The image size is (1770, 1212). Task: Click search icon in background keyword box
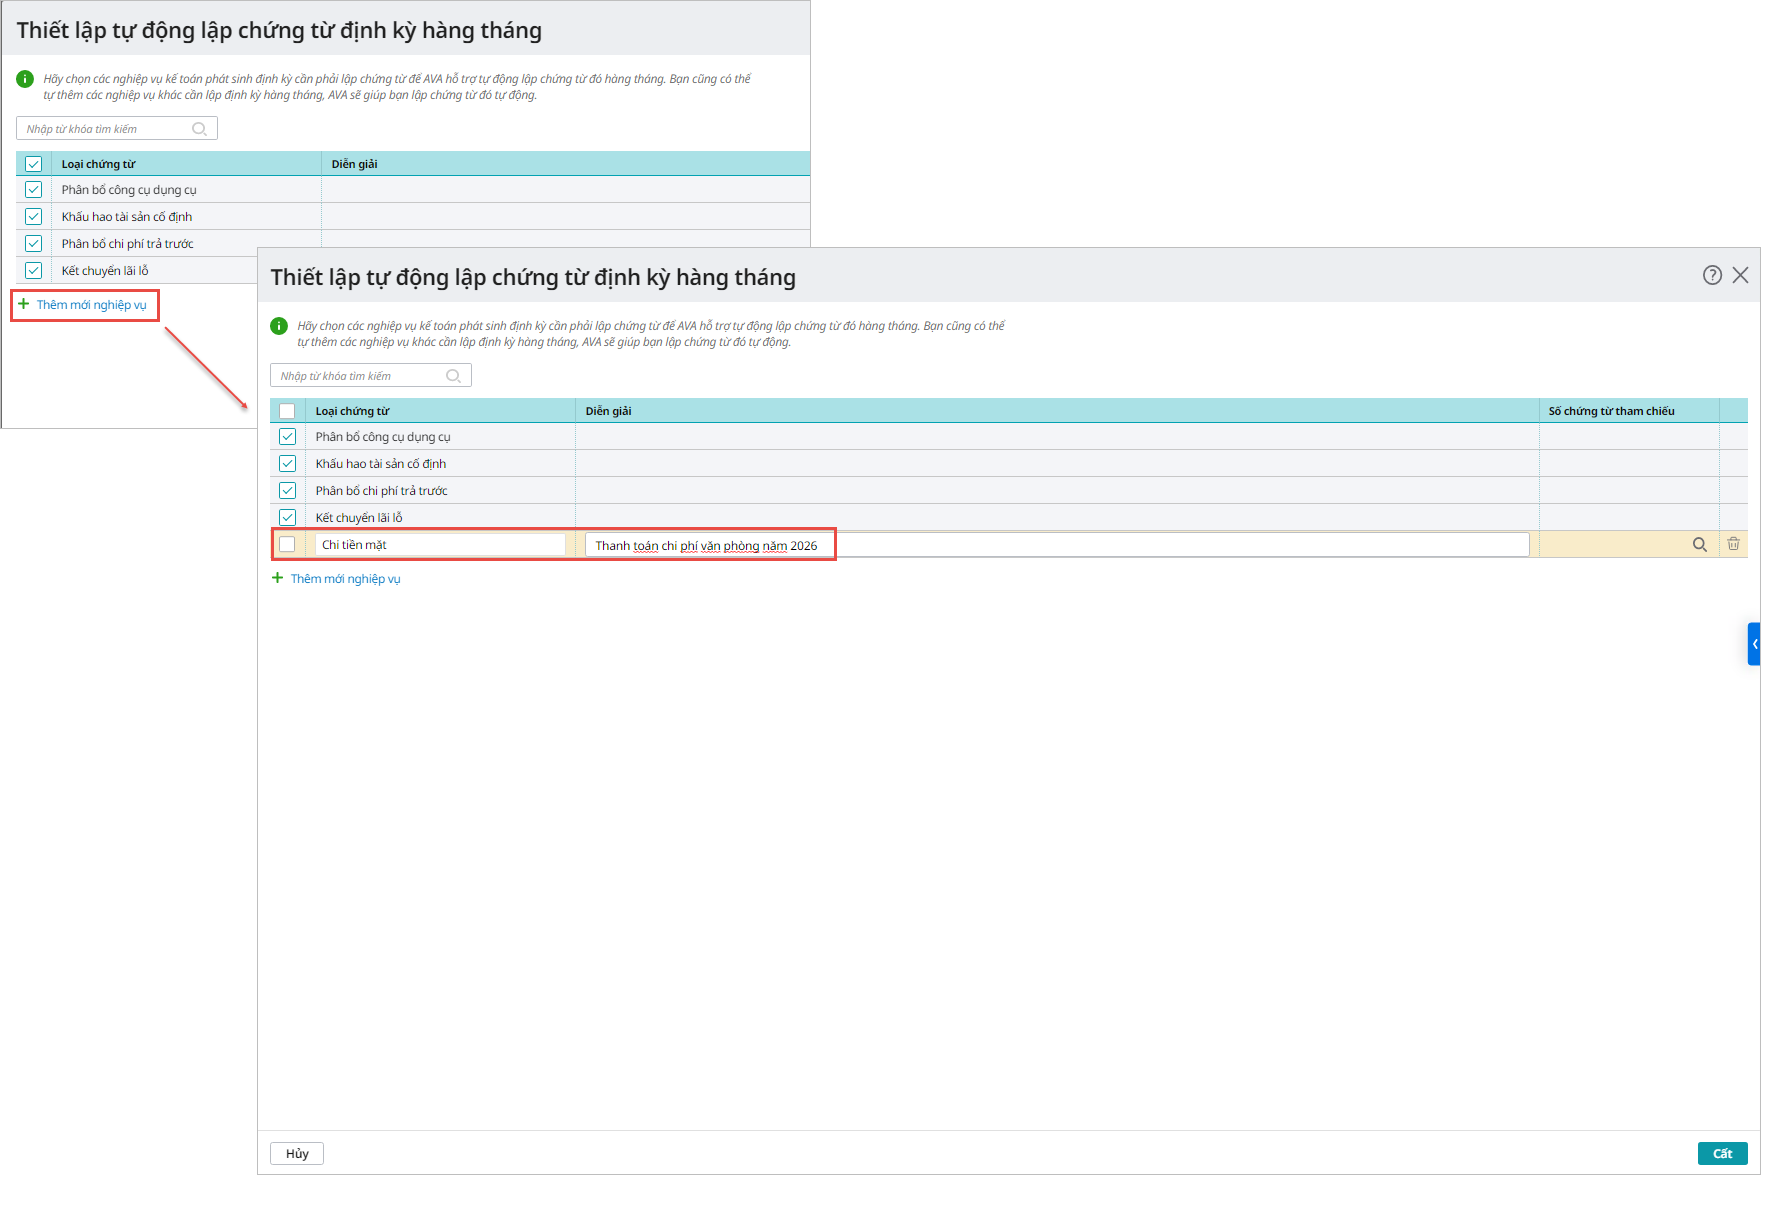(199, 129)
